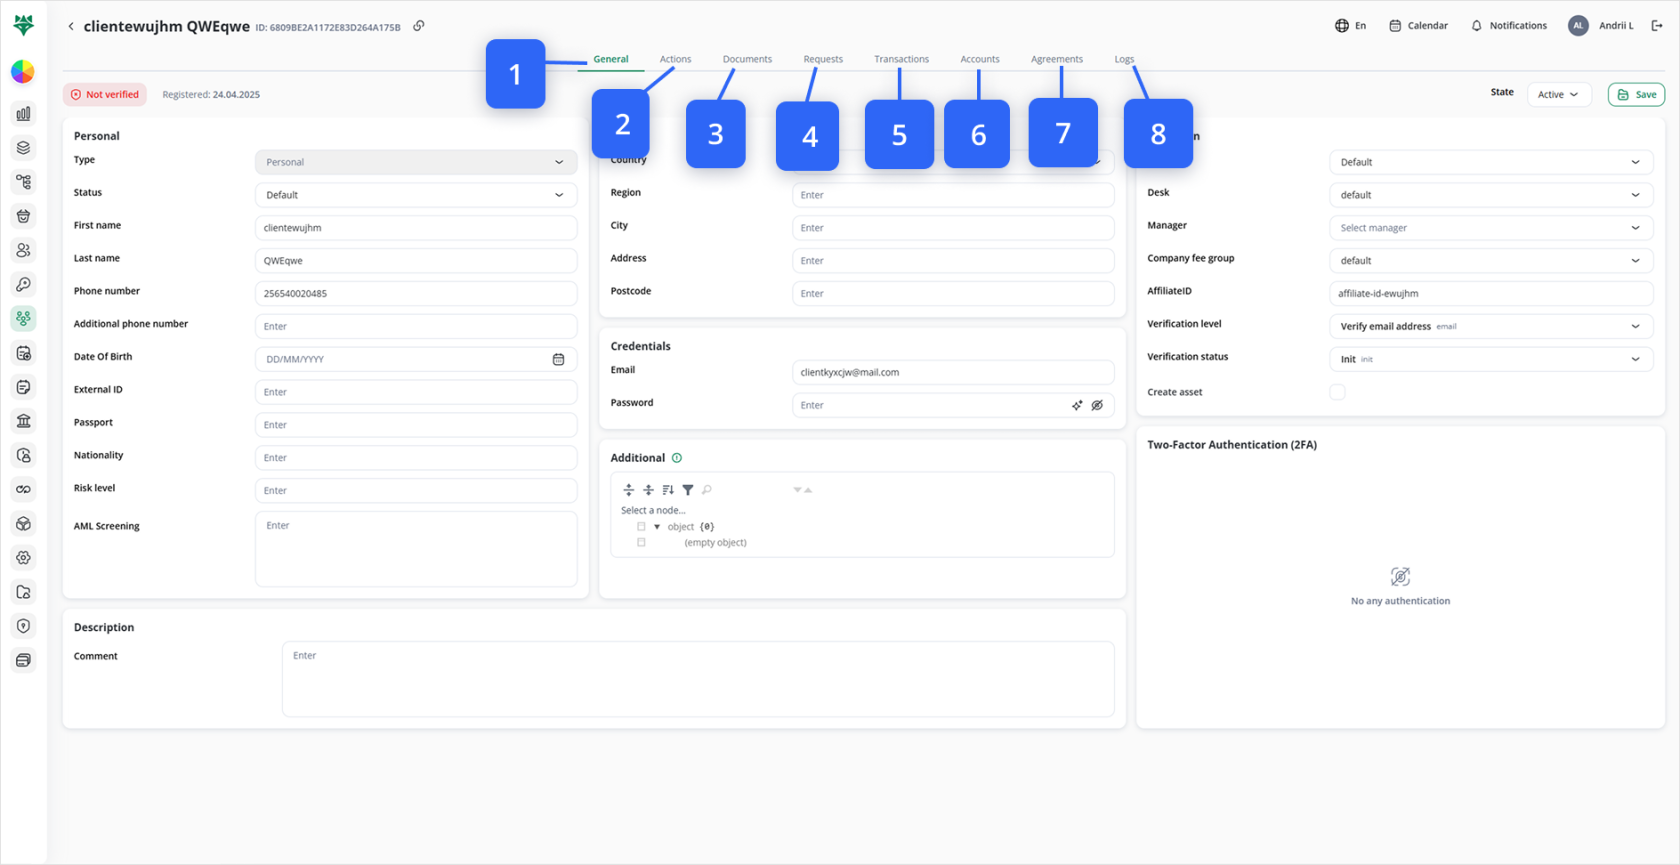1680x865 pixels.
Task: Open the Type dropdown showing Personal
Action: [416, 162]
